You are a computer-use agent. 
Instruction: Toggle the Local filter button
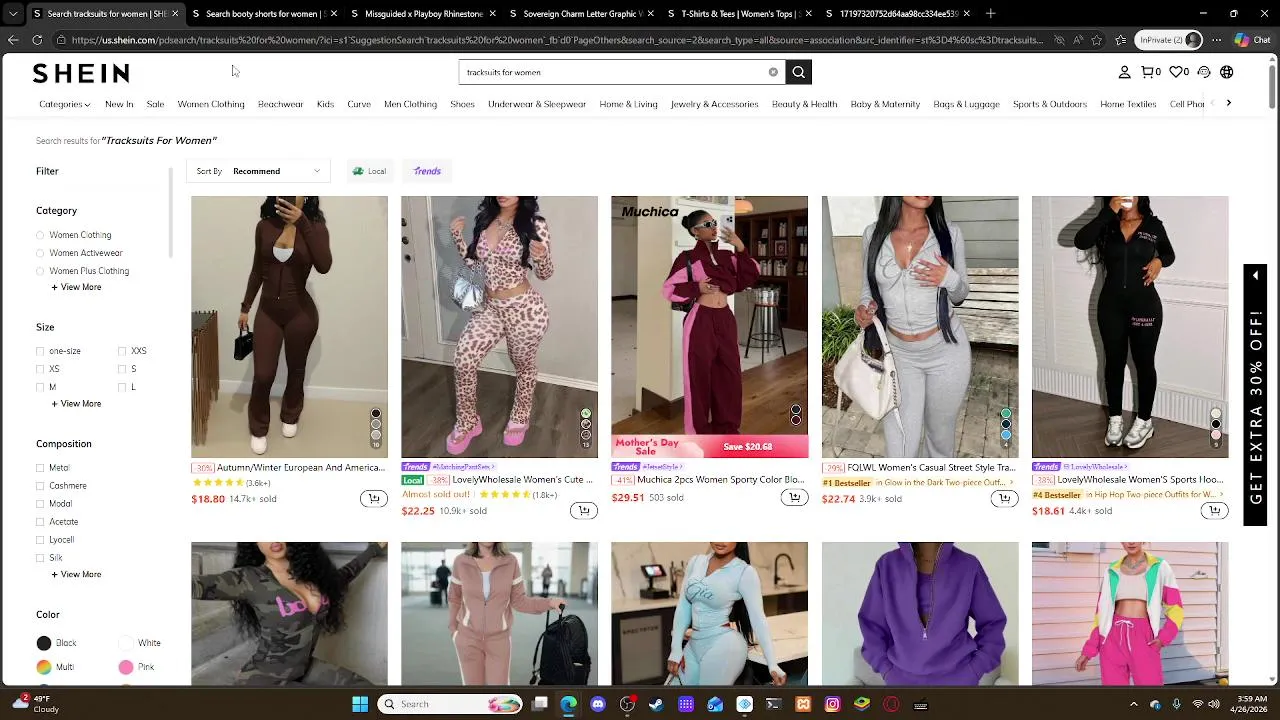[x=369, y=171]
